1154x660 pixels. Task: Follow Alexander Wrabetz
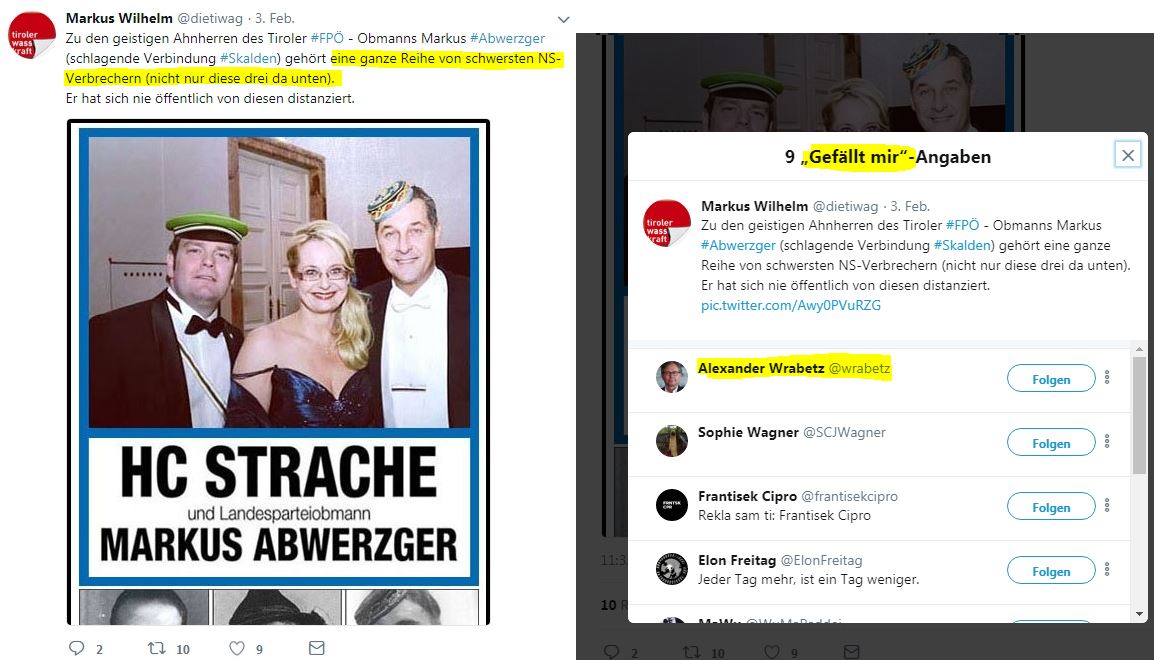[1051, 378]
